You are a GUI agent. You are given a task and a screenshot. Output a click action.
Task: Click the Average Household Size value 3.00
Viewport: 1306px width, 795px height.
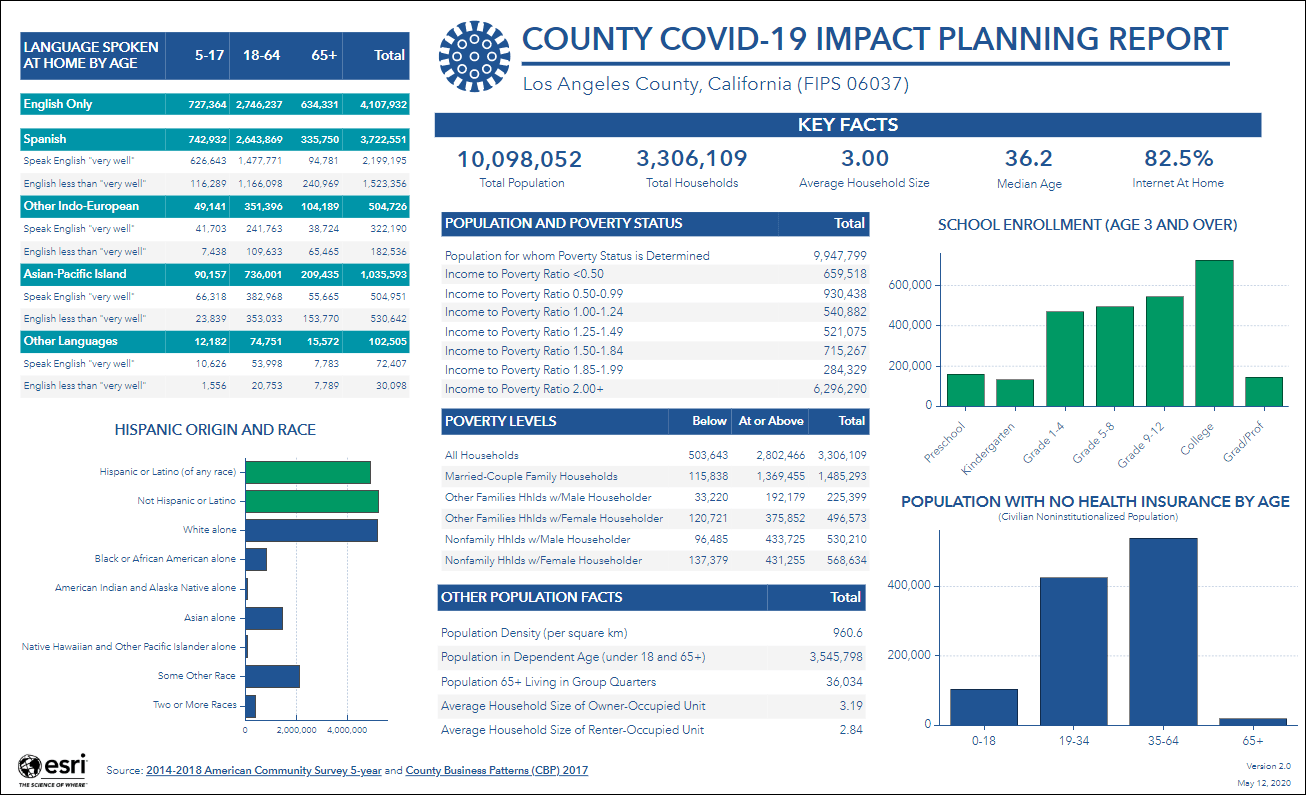864,159
